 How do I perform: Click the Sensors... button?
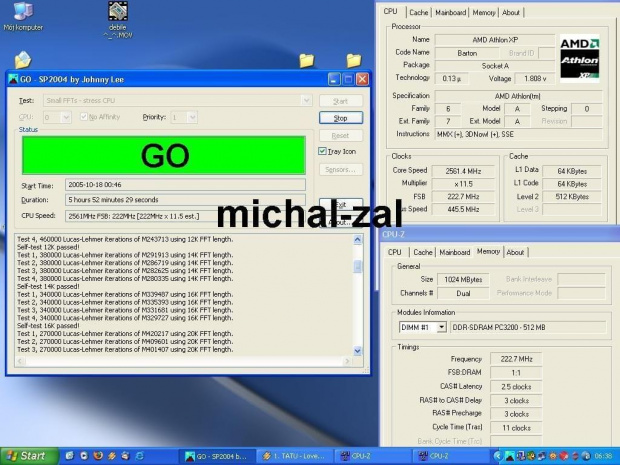(x=340, y=170)
